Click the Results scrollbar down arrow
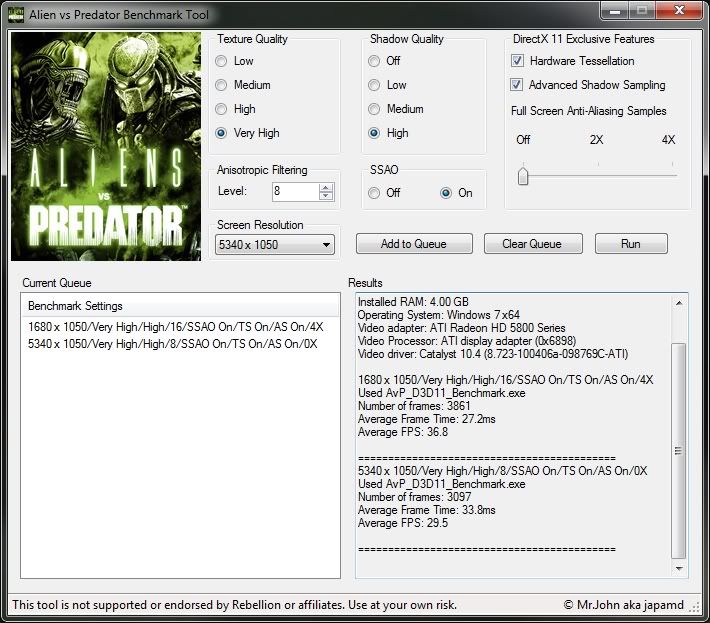 coord(679,570)
